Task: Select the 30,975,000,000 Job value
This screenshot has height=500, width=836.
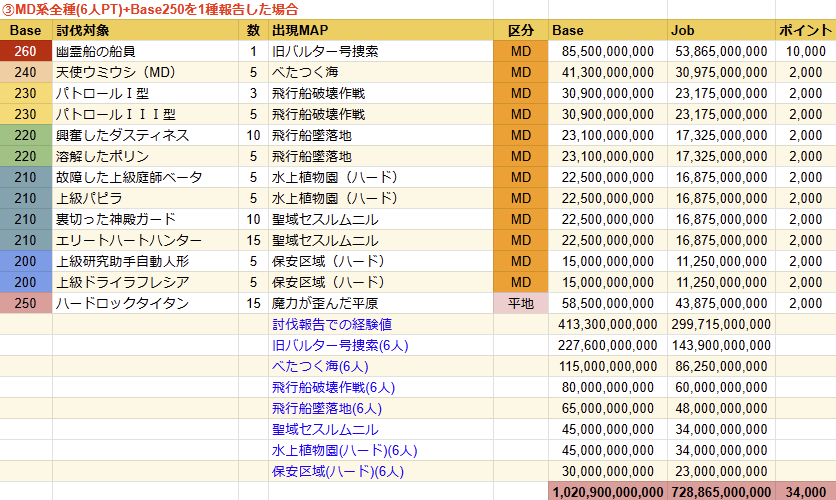Action: [x=721, y=72]
